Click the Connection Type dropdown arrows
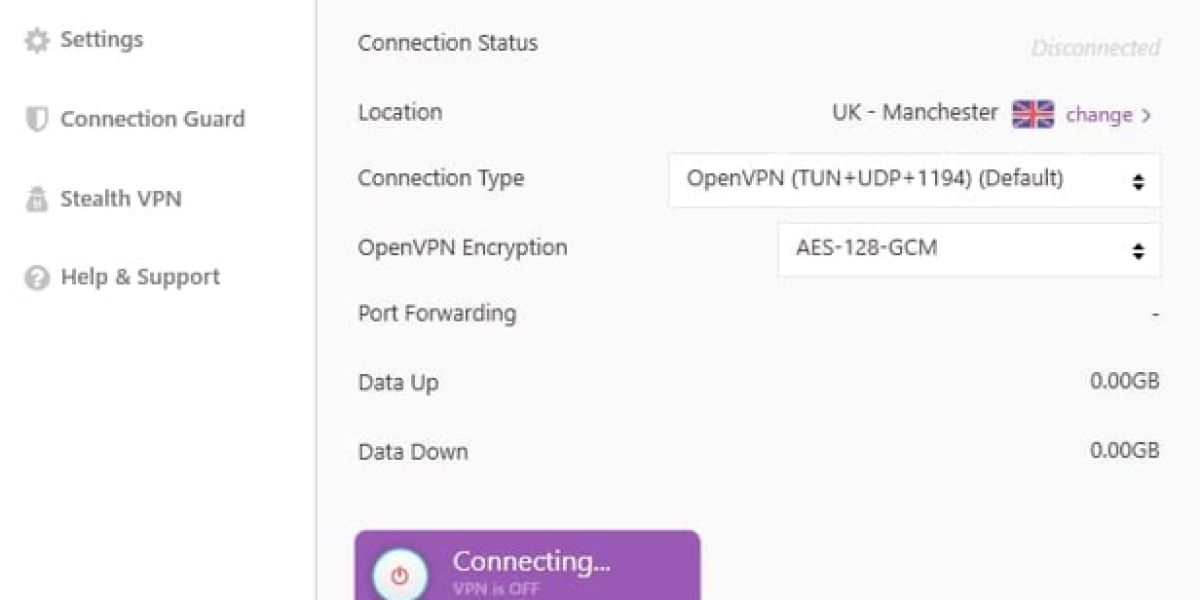Image resolution: width=1200 pixels, height=600 pixels. 1138,182
